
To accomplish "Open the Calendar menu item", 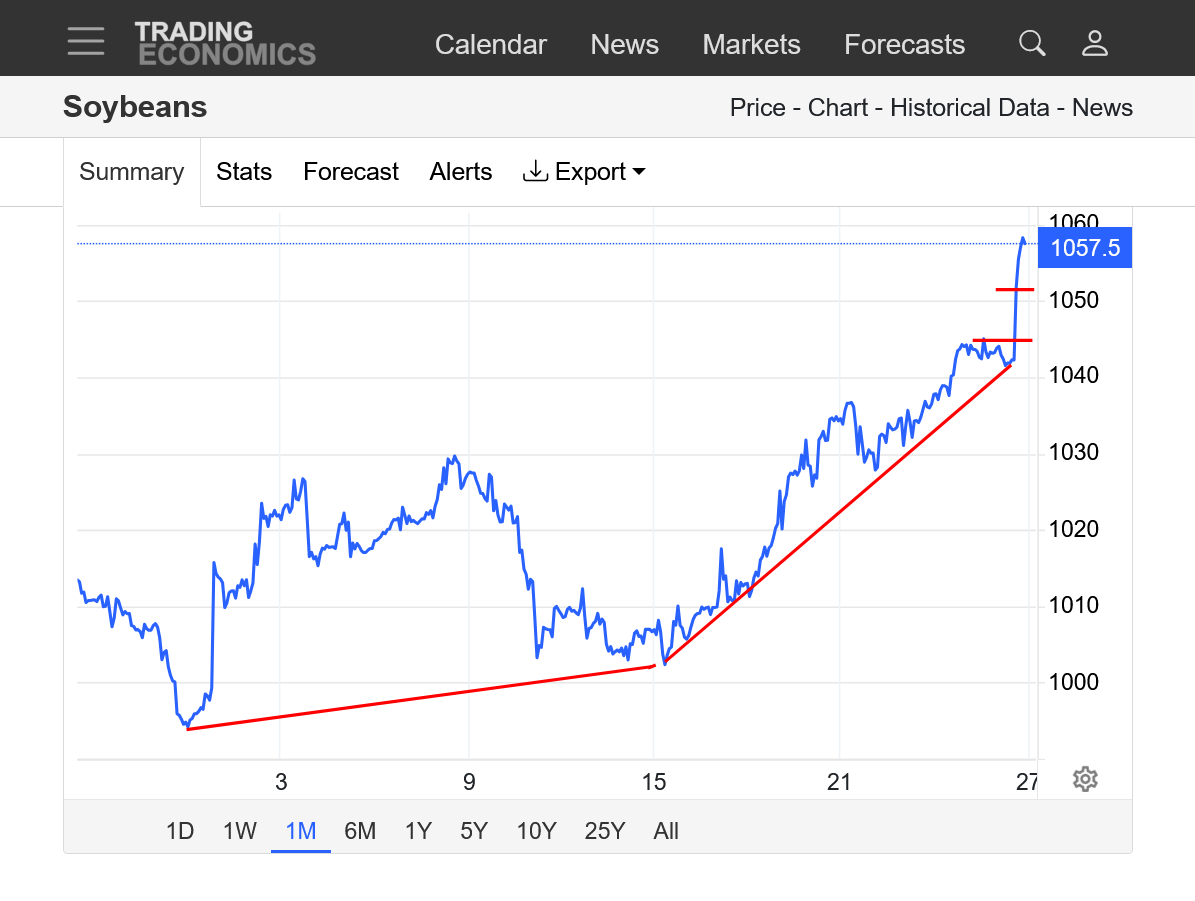I will coord(491,45).
